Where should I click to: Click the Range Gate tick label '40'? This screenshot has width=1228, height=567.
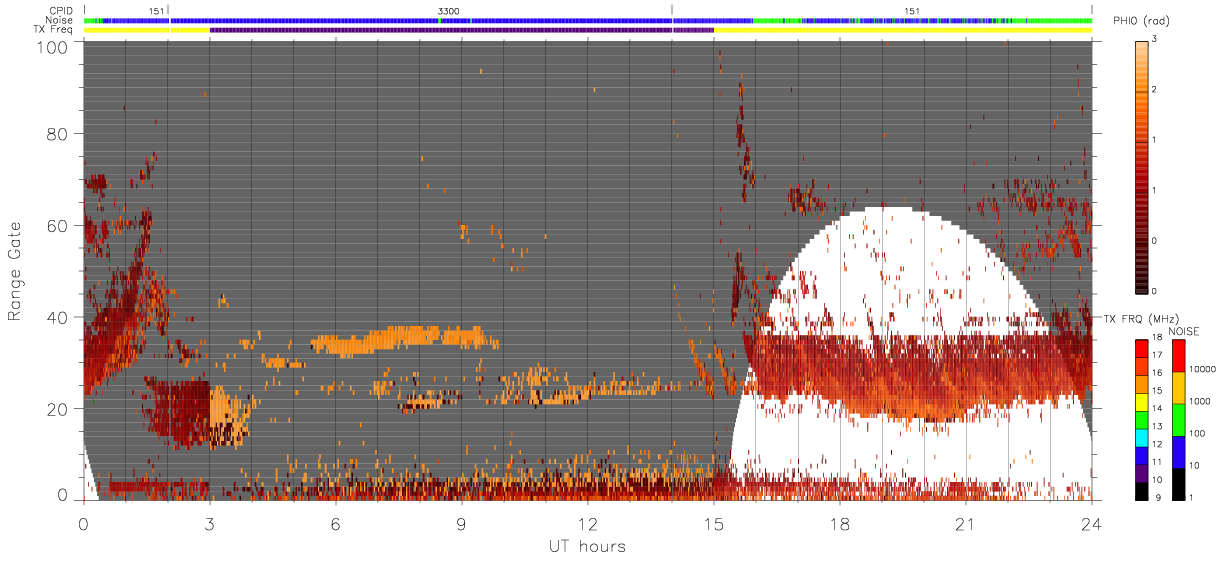pos(57,317)
